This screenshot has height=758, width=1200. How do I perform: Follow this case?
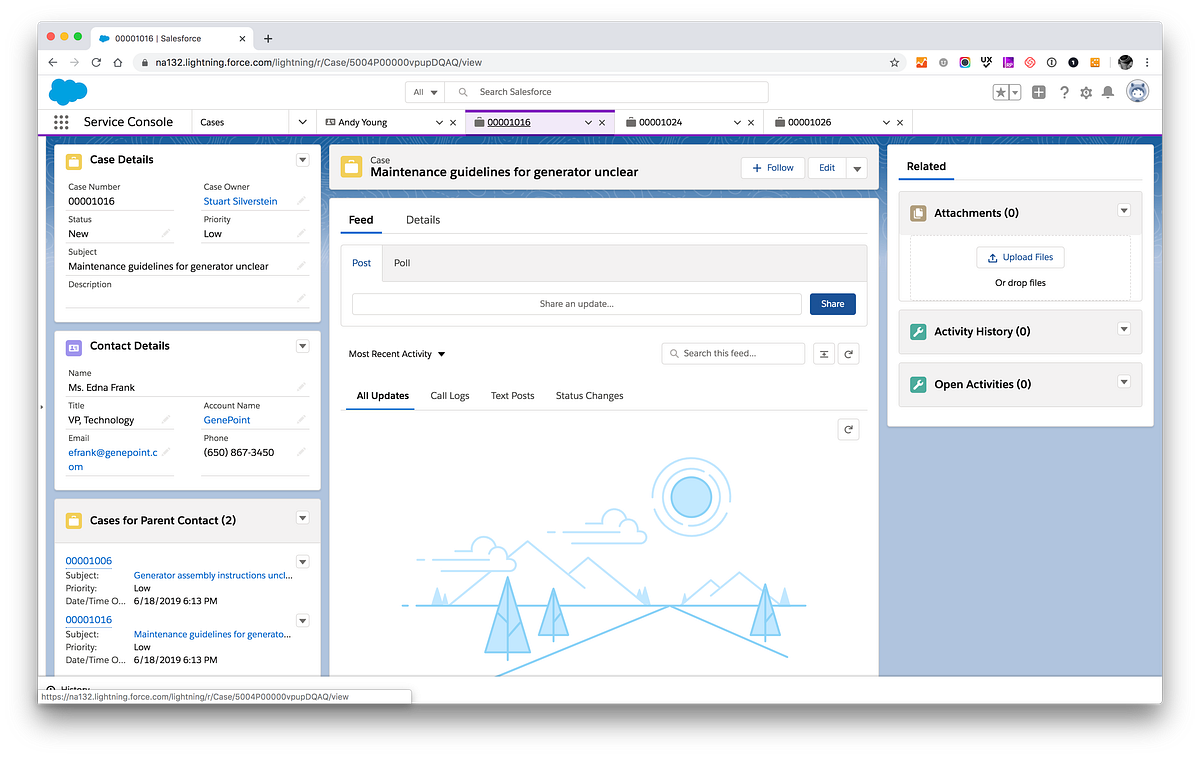point(772,167)
